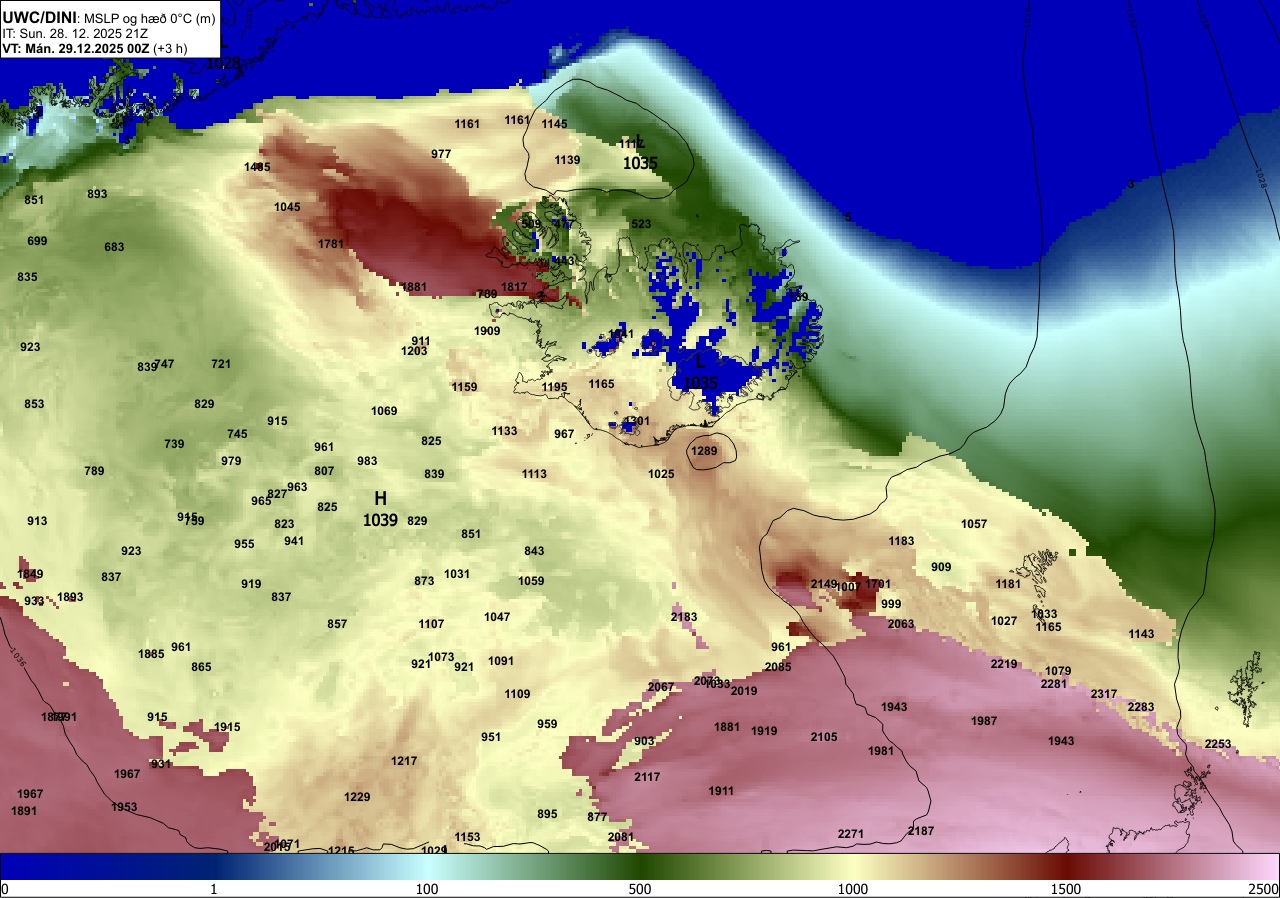Click the height value 1145
This screenshot has height=898, width=1280.
point(554,124)
